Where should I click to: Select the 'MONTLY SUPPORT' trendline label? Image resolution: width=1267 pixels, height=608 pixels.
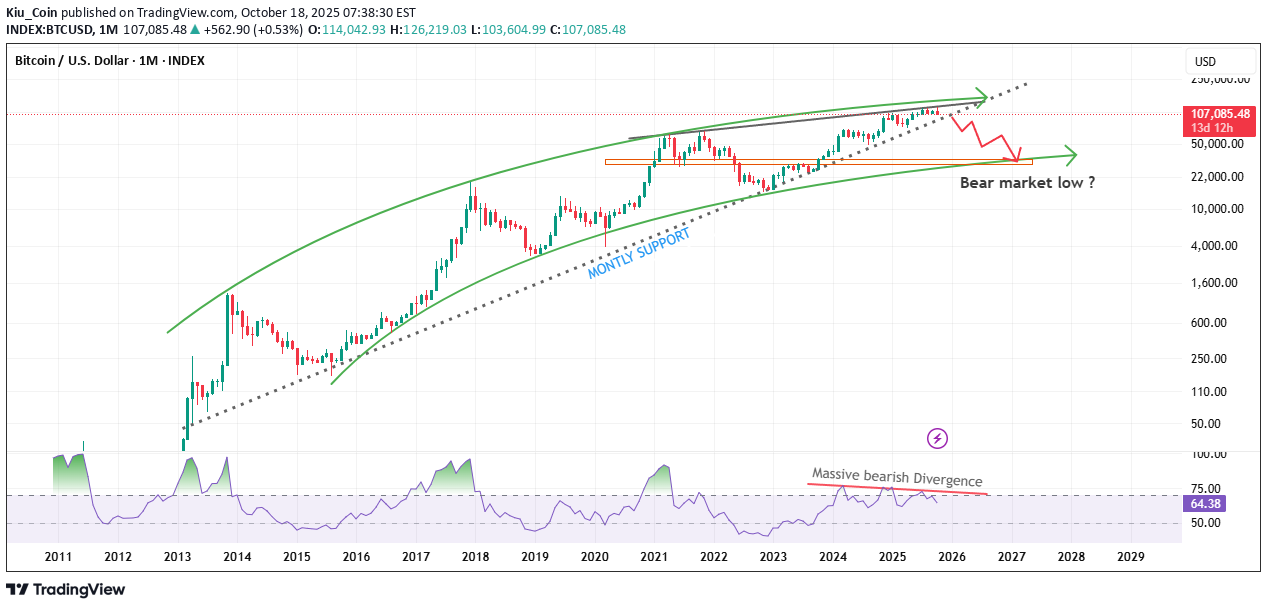(638, 254)
